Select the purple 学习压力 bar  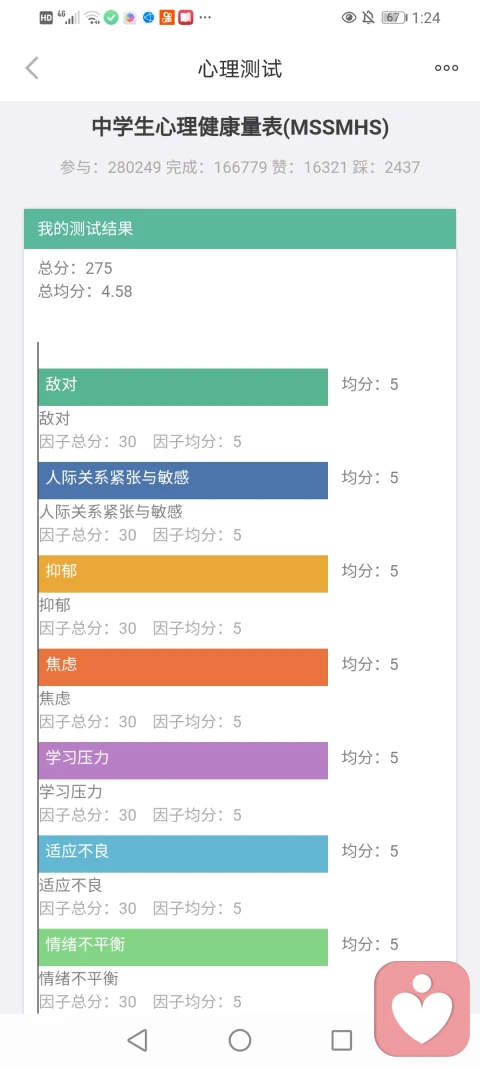183,760
